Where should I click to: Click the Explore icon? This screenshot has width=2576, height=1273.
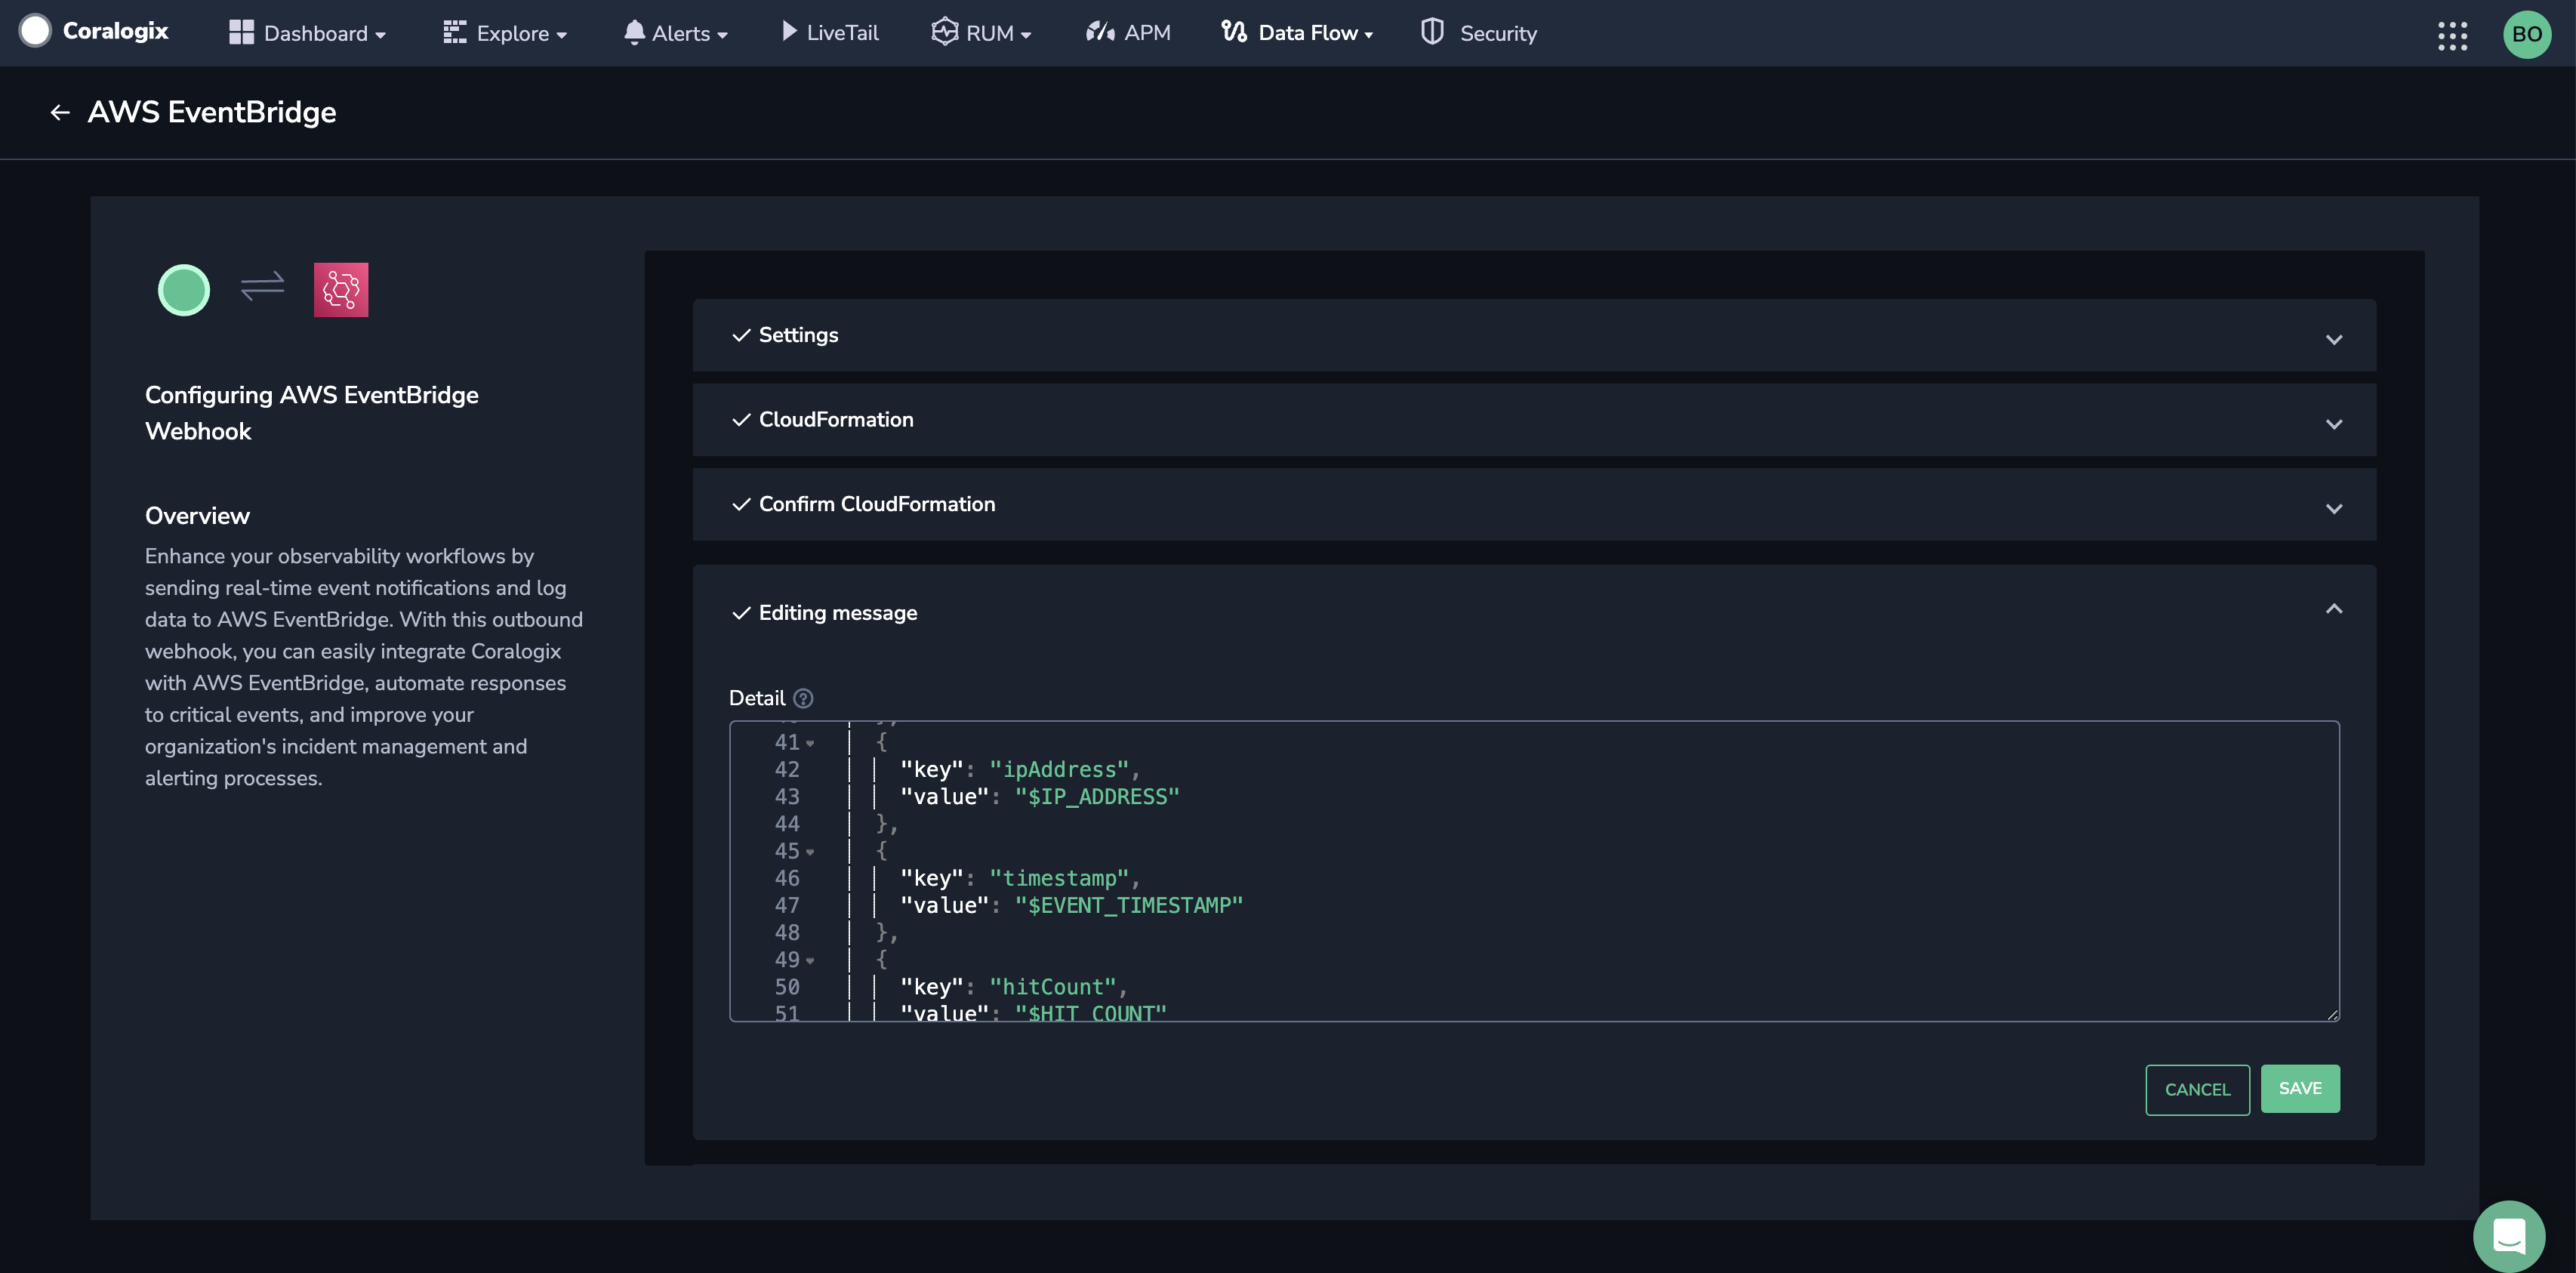[x=455, y=33]
